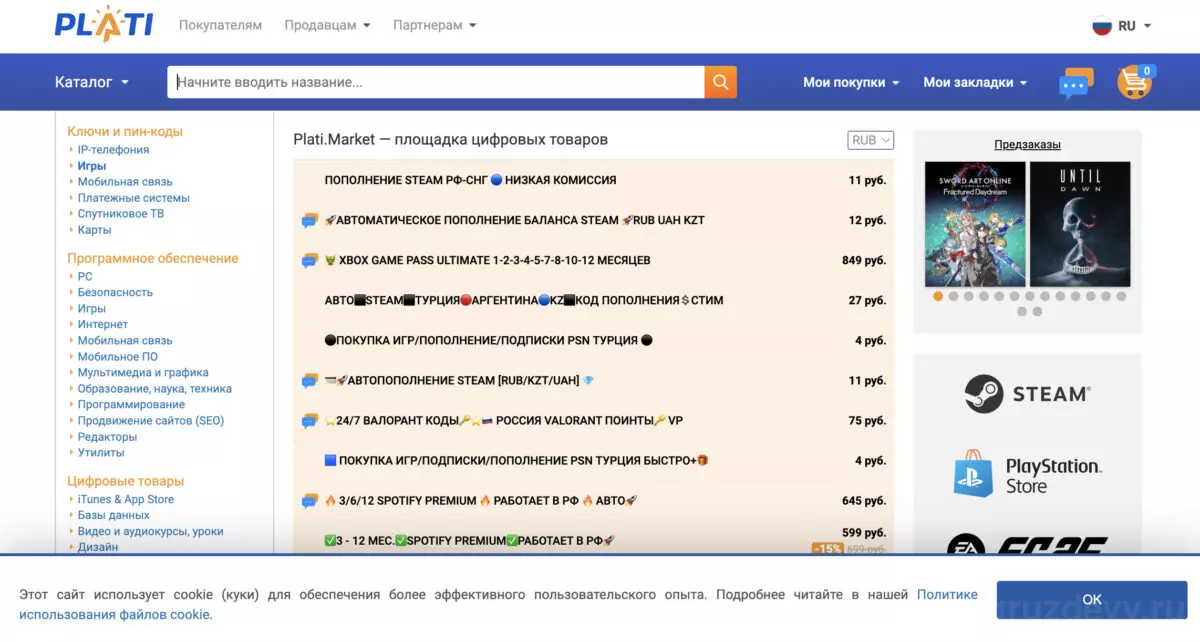Select Программирование category
Viewport: 1200px width, 642px height.
pos(131,405)
